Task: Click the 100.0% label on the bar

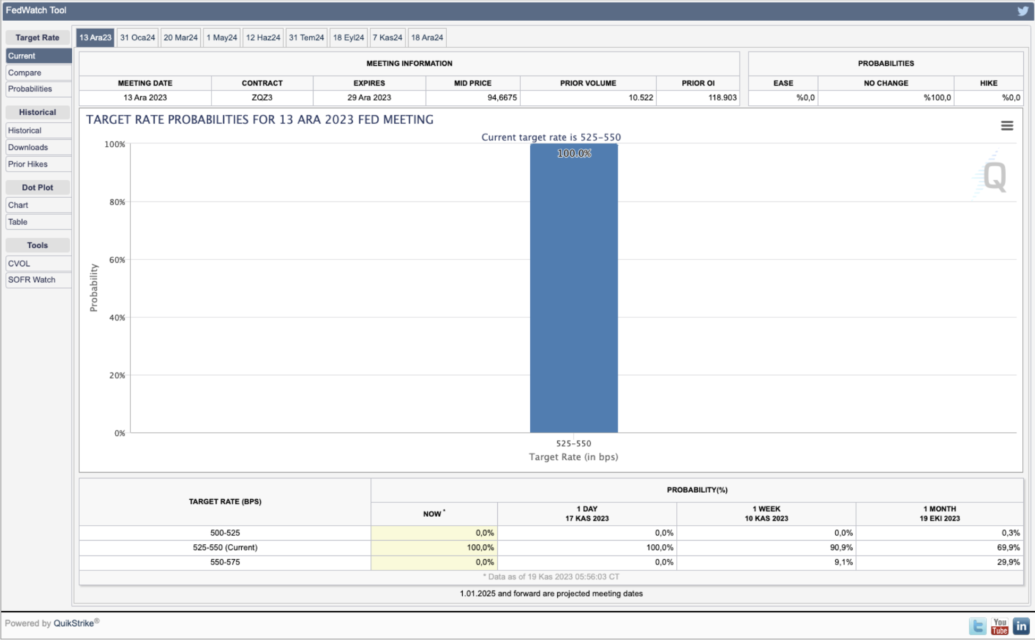Action: (x=574, y=154)
